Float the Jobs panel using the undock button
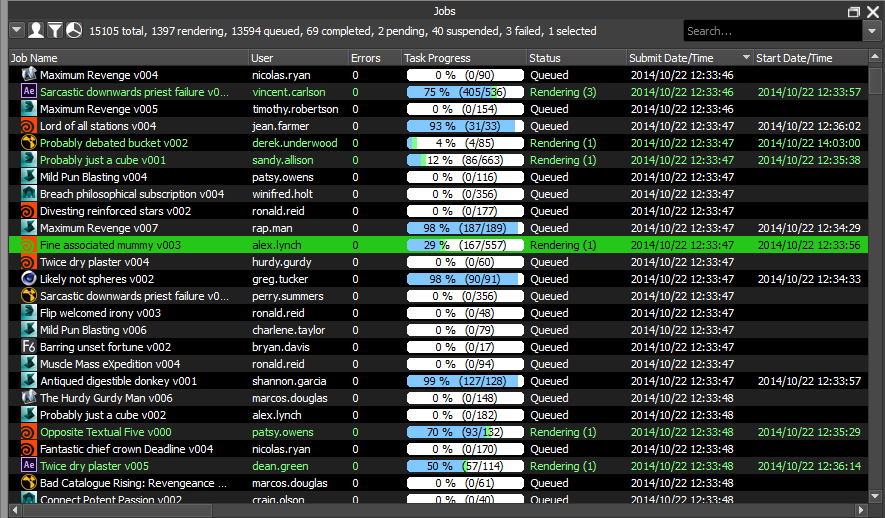The height and width of the screenshot is (518, 885). click(854, 11)
